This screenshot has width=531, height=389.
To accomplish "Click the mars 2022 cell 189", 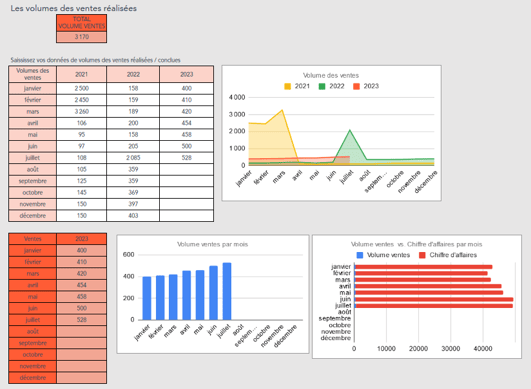I will point(133,111).
